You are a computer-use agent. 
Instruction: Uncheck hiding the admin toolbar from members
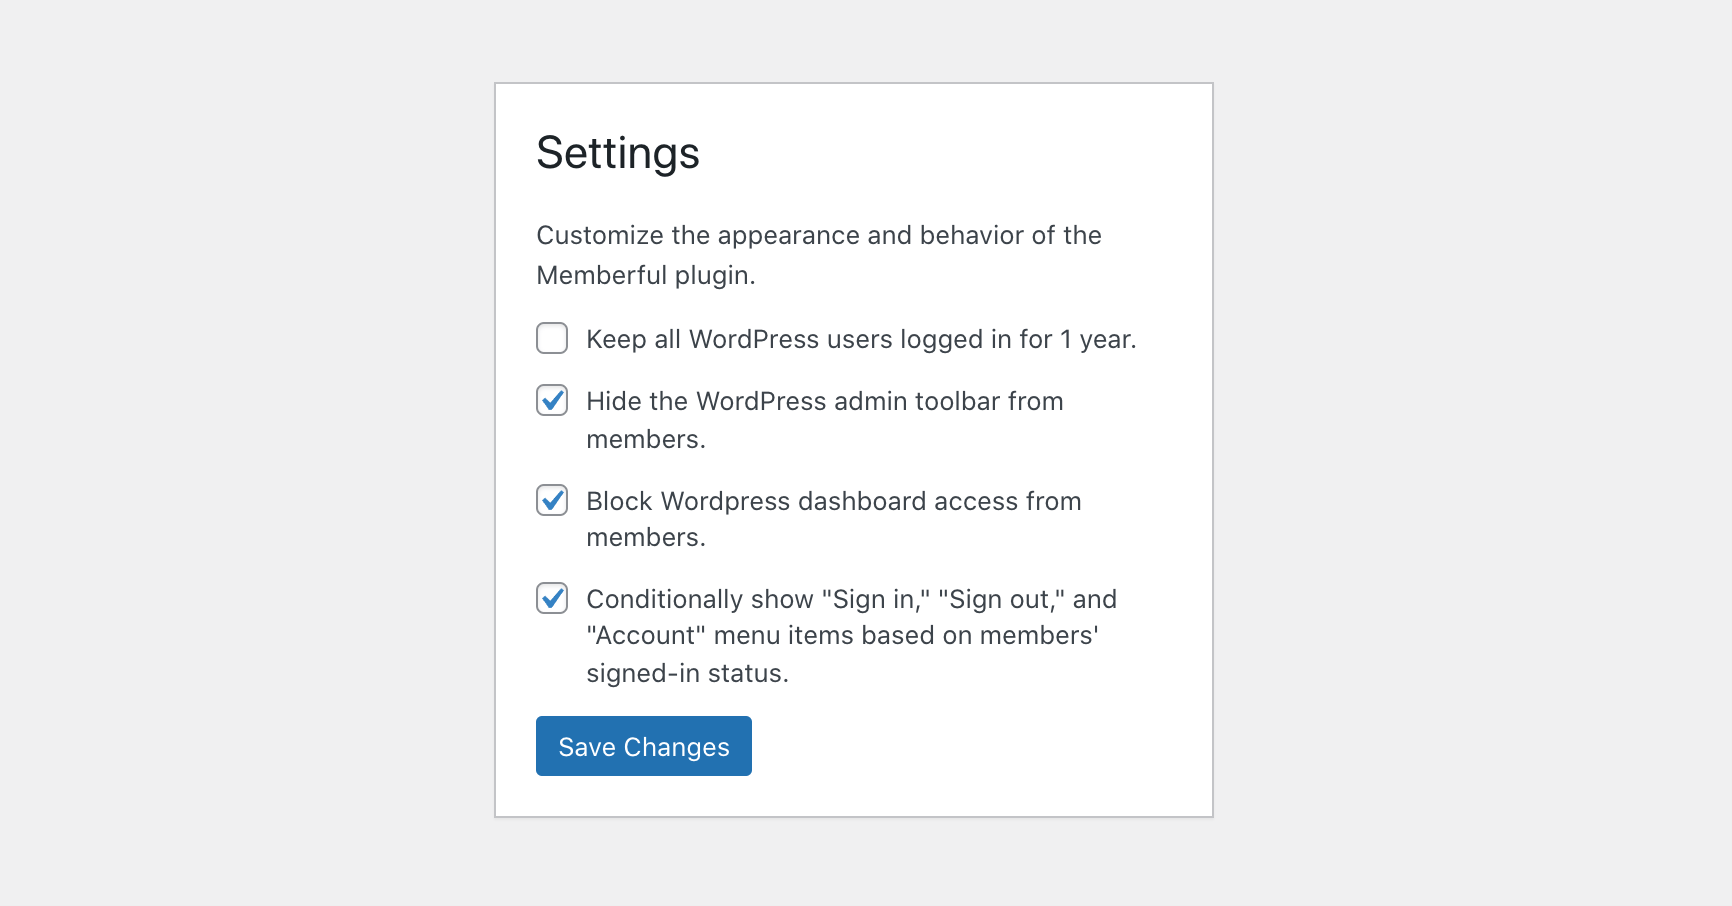coord(551,401)
